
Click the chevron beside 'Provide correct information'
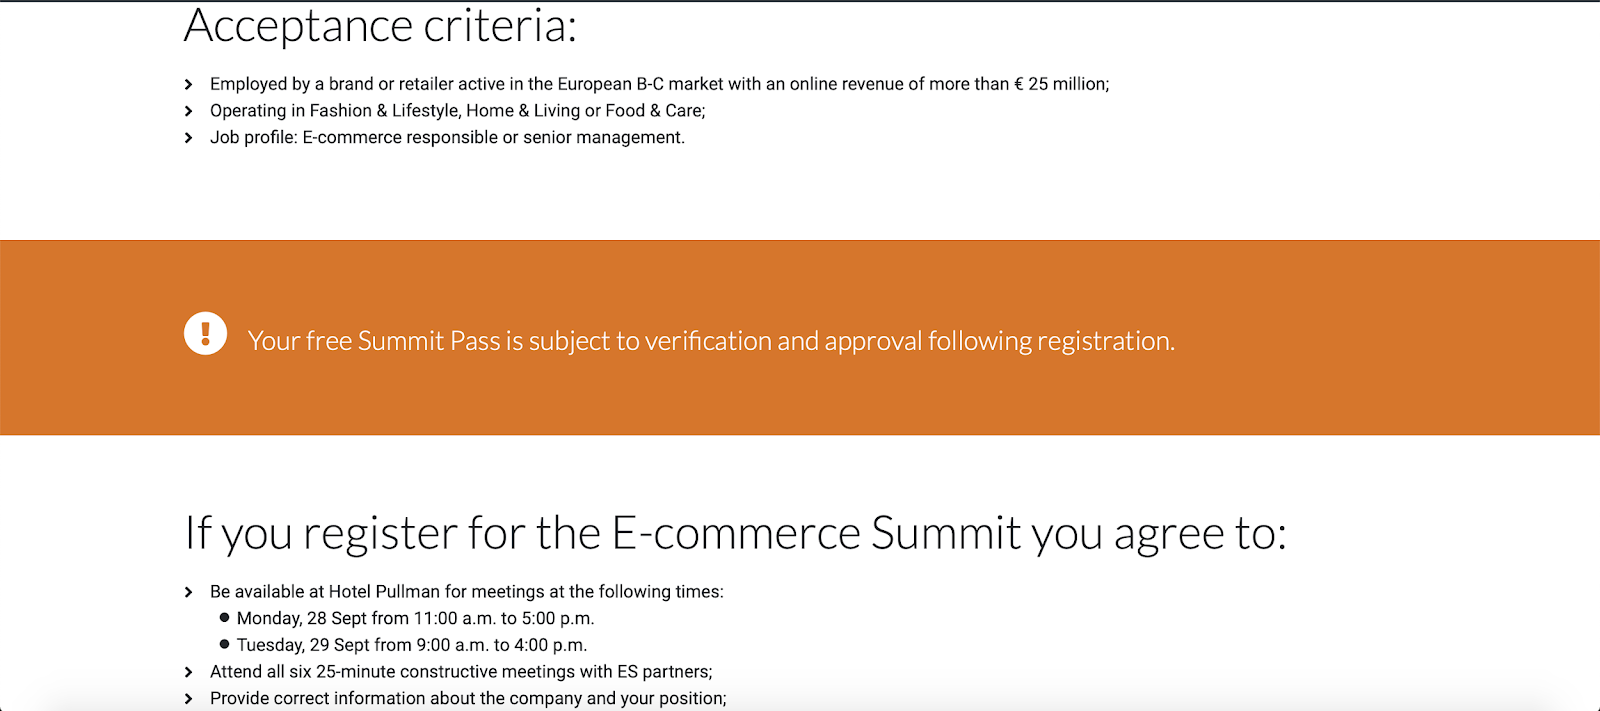pyautogui.click(x=188, y=699)
